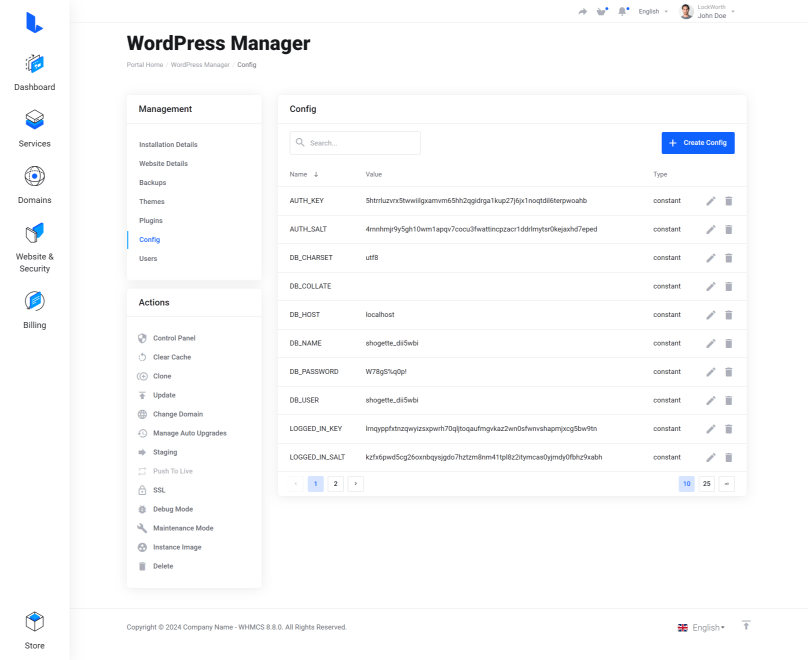
Task: Show unlimited entries per page
Action: point(727,484)
